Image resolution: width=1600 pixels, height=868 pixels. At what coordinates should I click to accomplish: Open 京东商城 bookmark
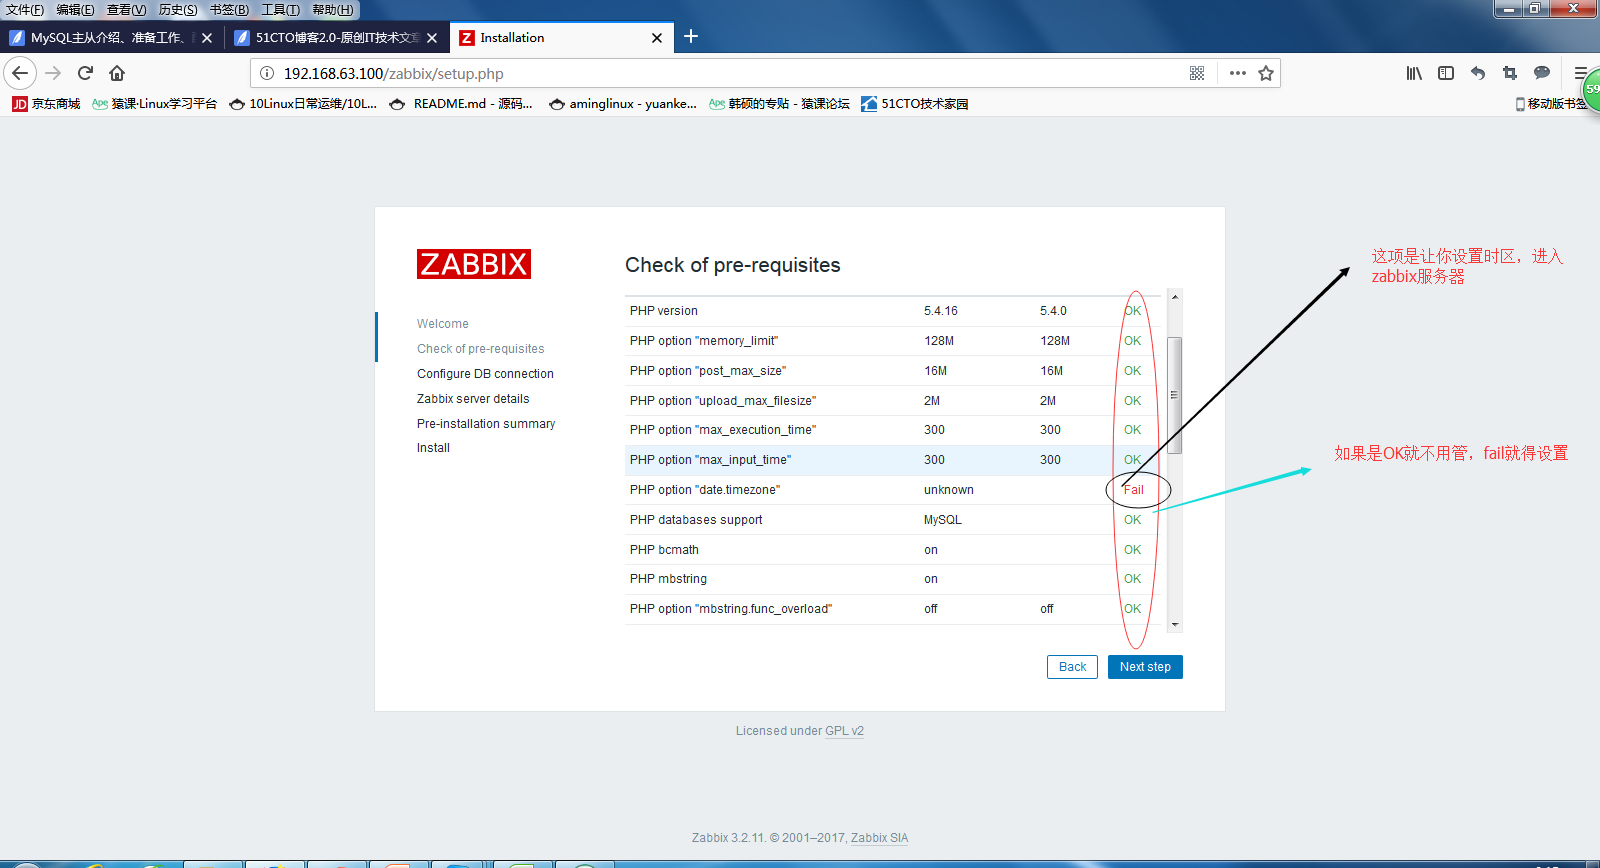pyautogui.click(x=46, y=104)
